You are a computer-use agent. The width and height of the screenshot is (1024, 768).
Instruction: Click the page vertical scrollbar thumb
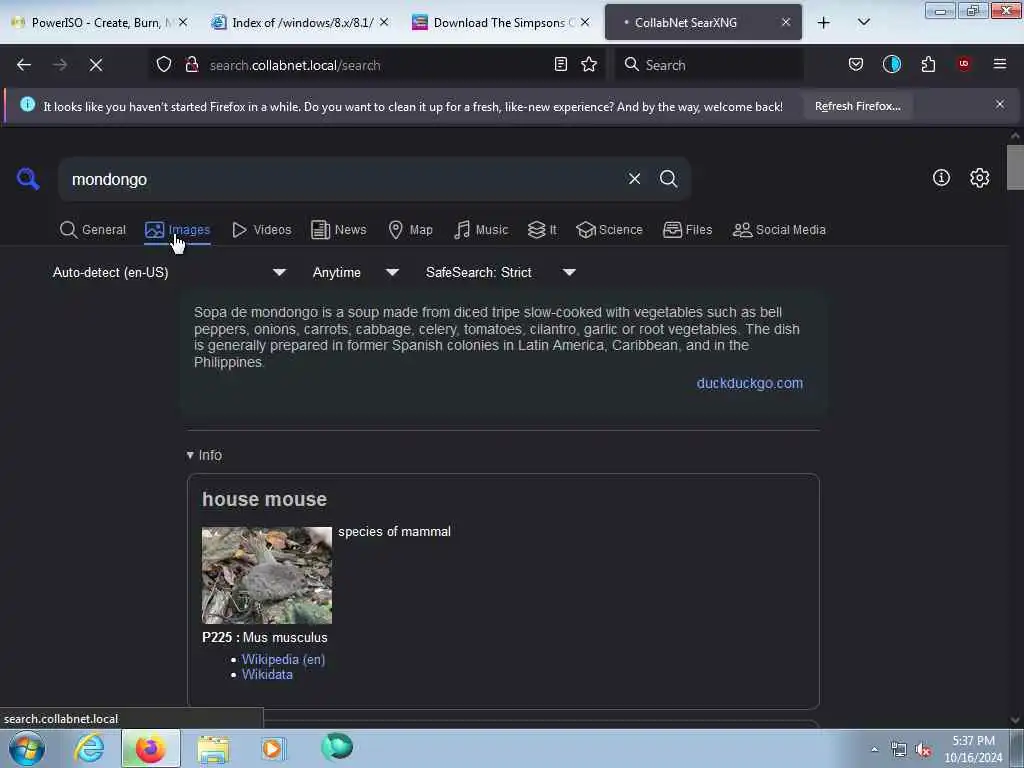pyautogui.click(x=1015, y=167)
